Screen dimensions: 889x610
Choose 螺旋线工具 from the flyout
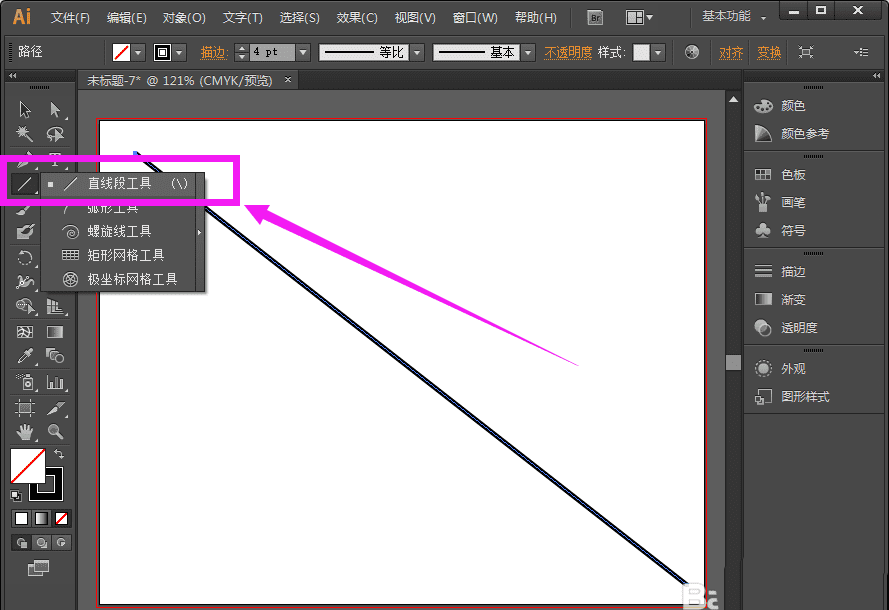[x=120, y=231]
